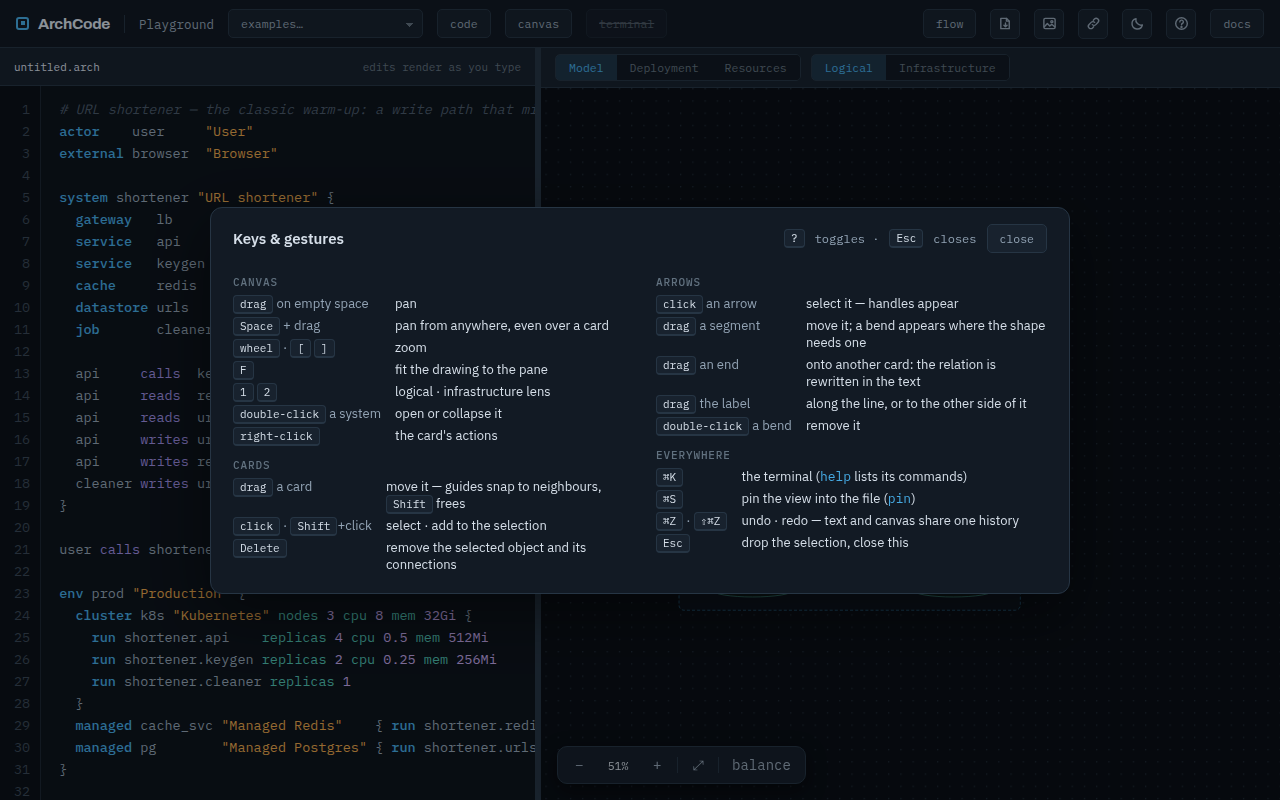
Task: Close the Keys & gestures dialog
Action: tap(1016, 239)
